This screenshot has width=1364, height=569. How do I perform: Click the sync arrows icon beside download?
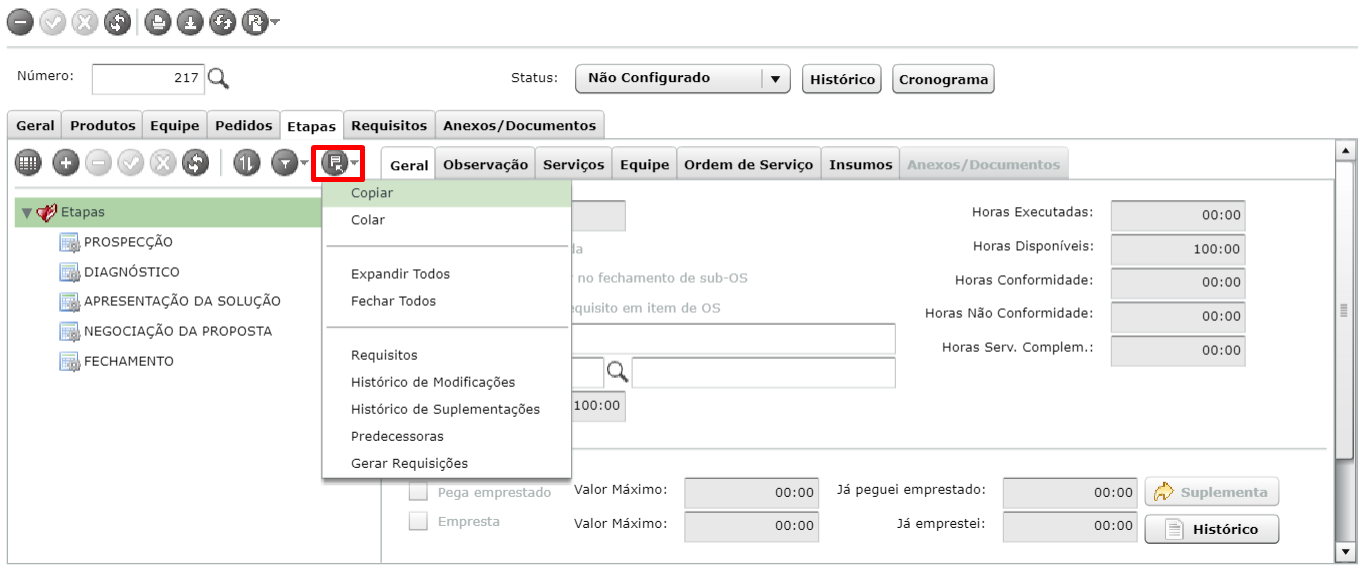tap(222, 22)
